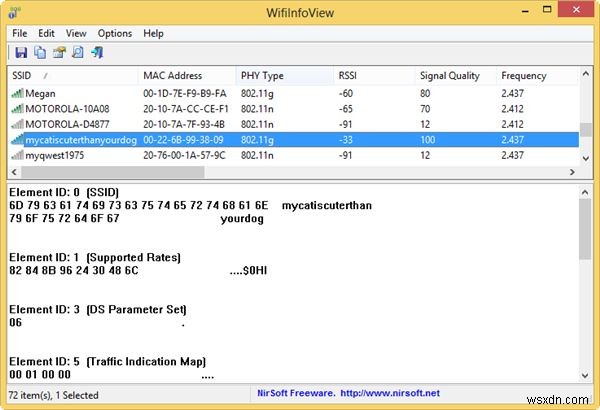This screenshot has width=600, height=410.
Task: Select the Megan network row
Action: pos(293,93)
